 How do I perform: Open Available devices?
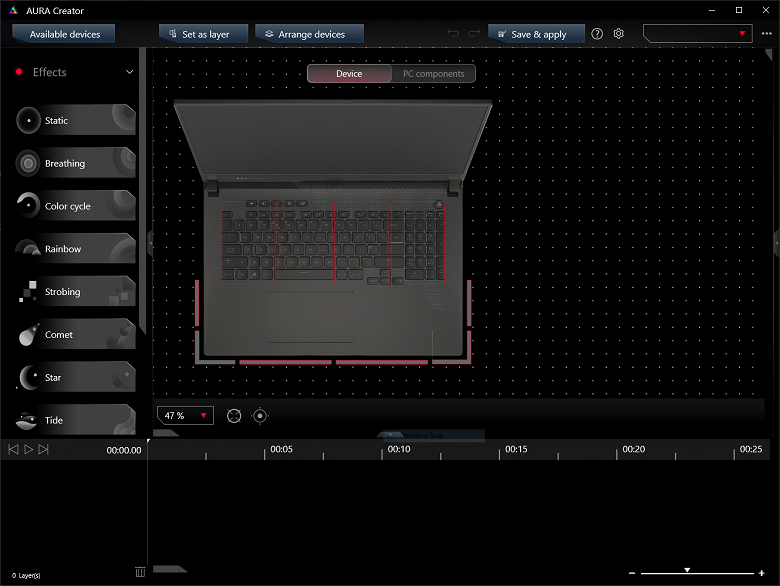[x=64, y=34]
